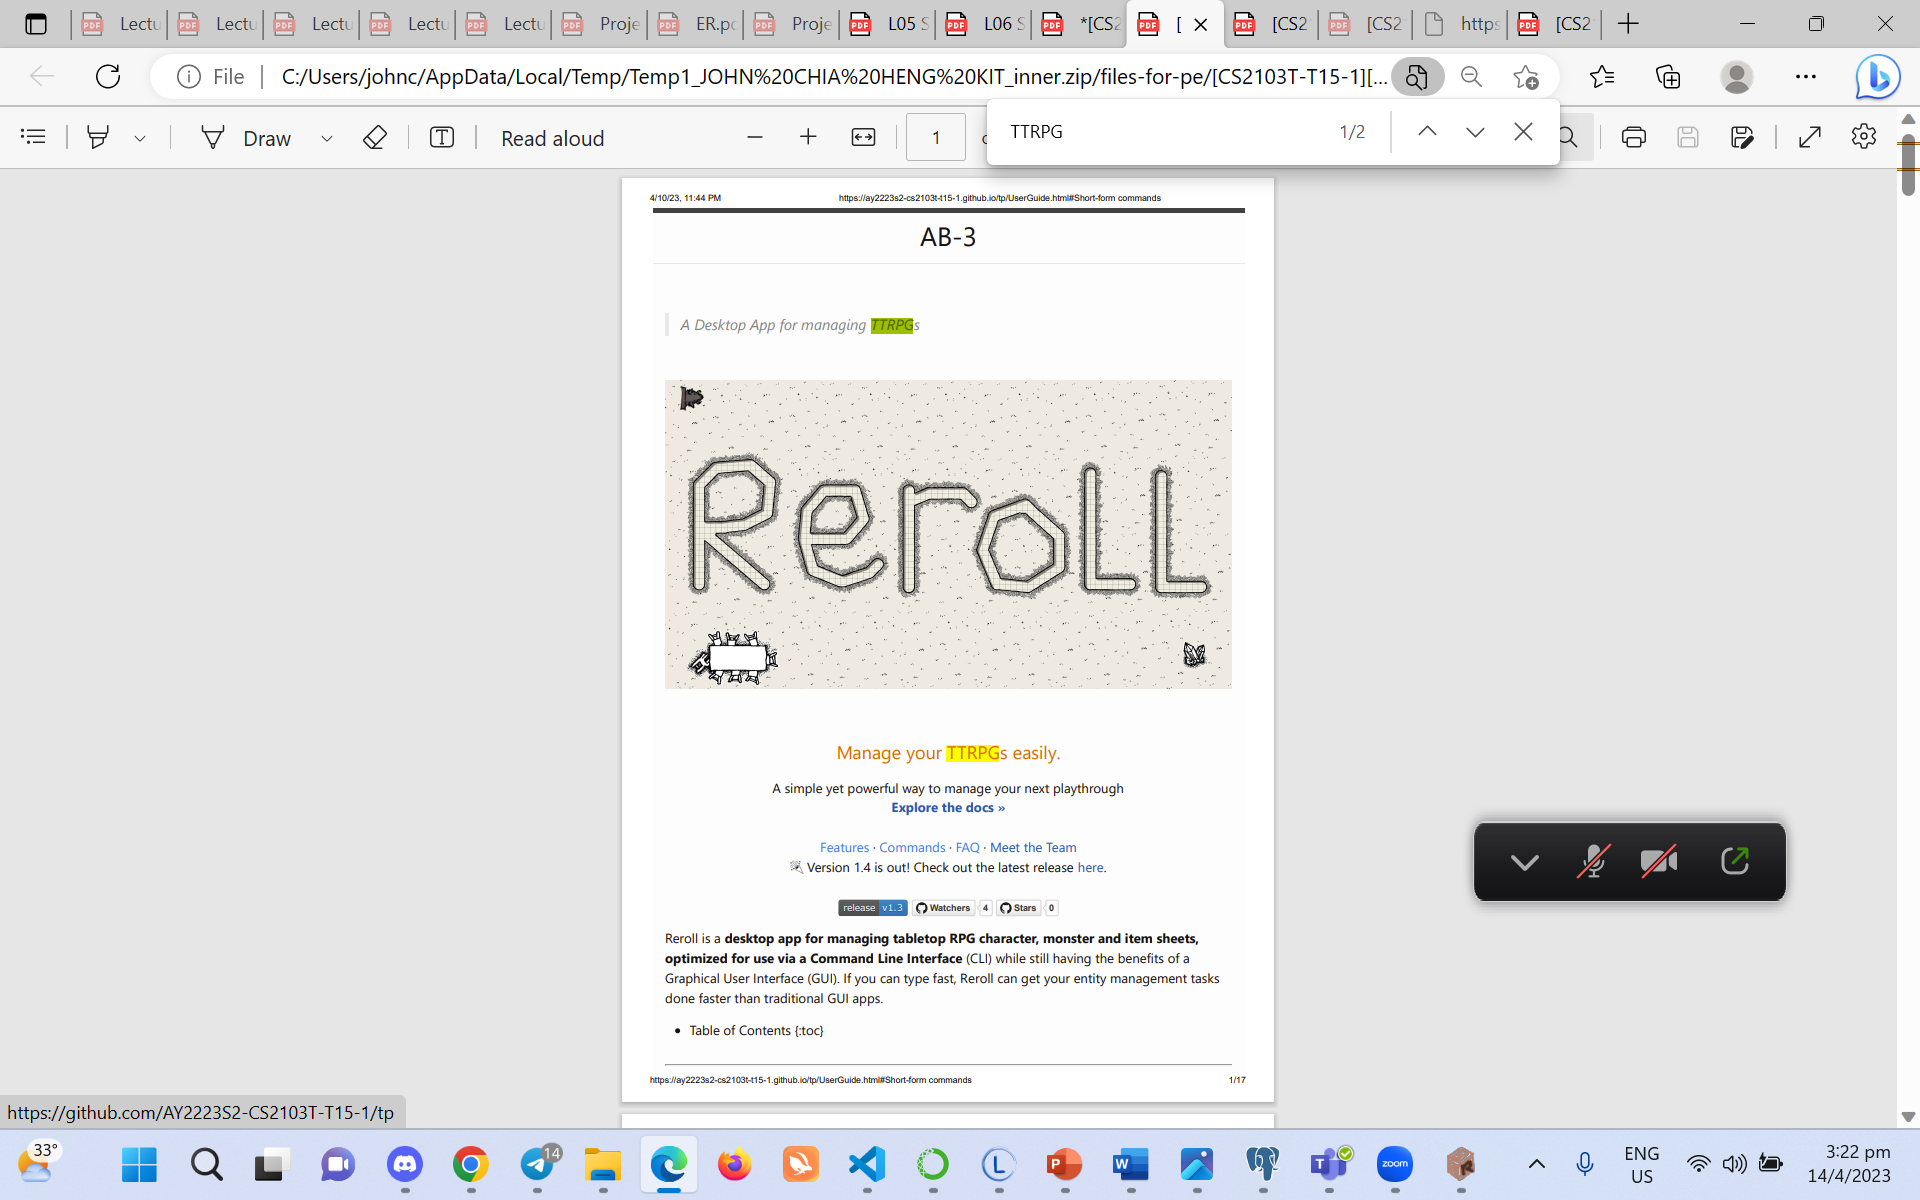The width and height of the screenshot is (1920, 1200).
Task: Collapse the Zoom meeting control chevron
Action: (x=1524, y=861)
